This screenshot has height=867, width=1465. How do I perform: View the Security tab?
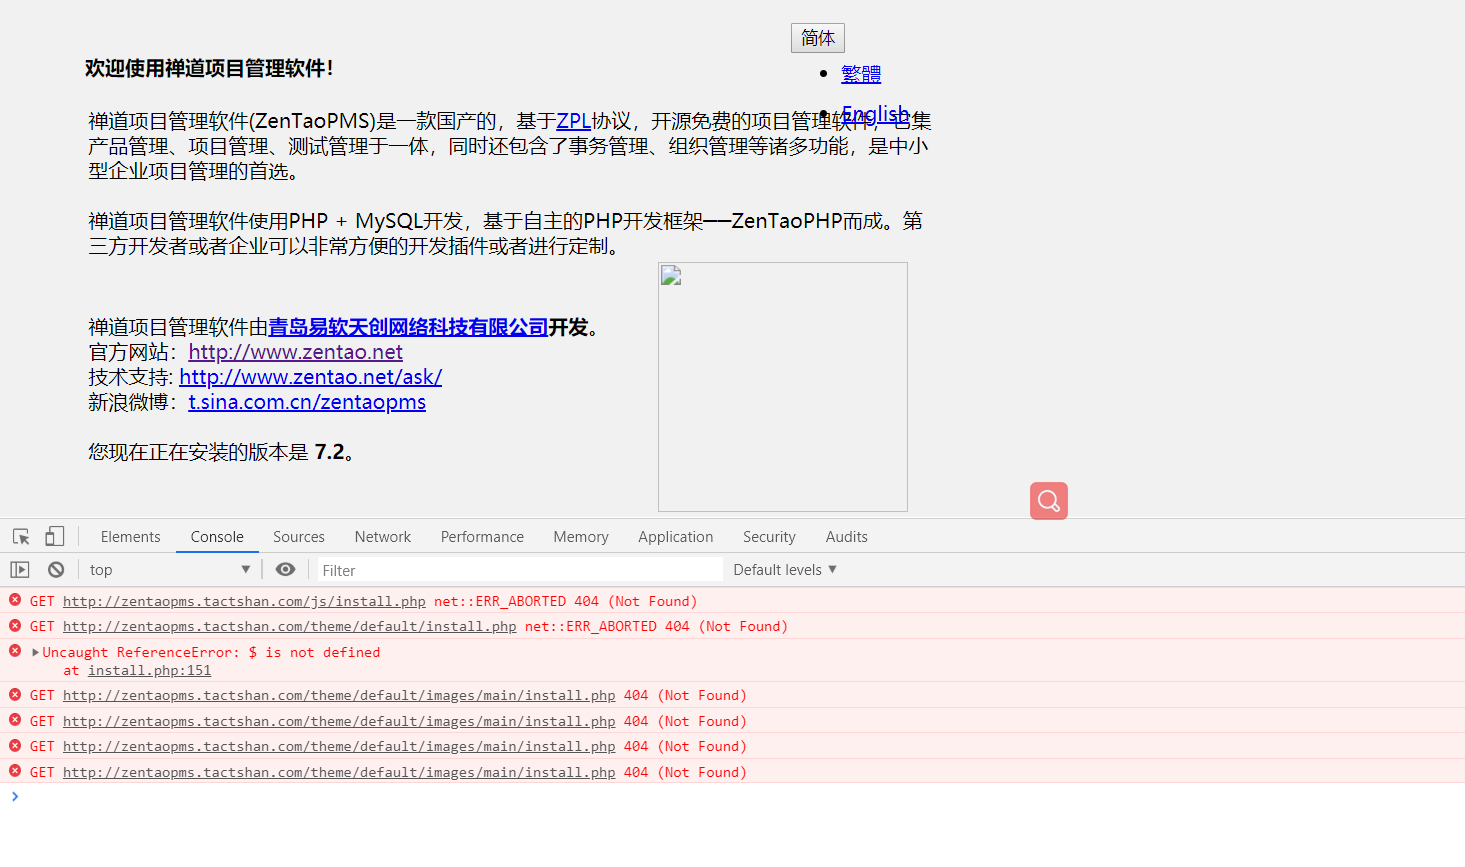(769, 537)
